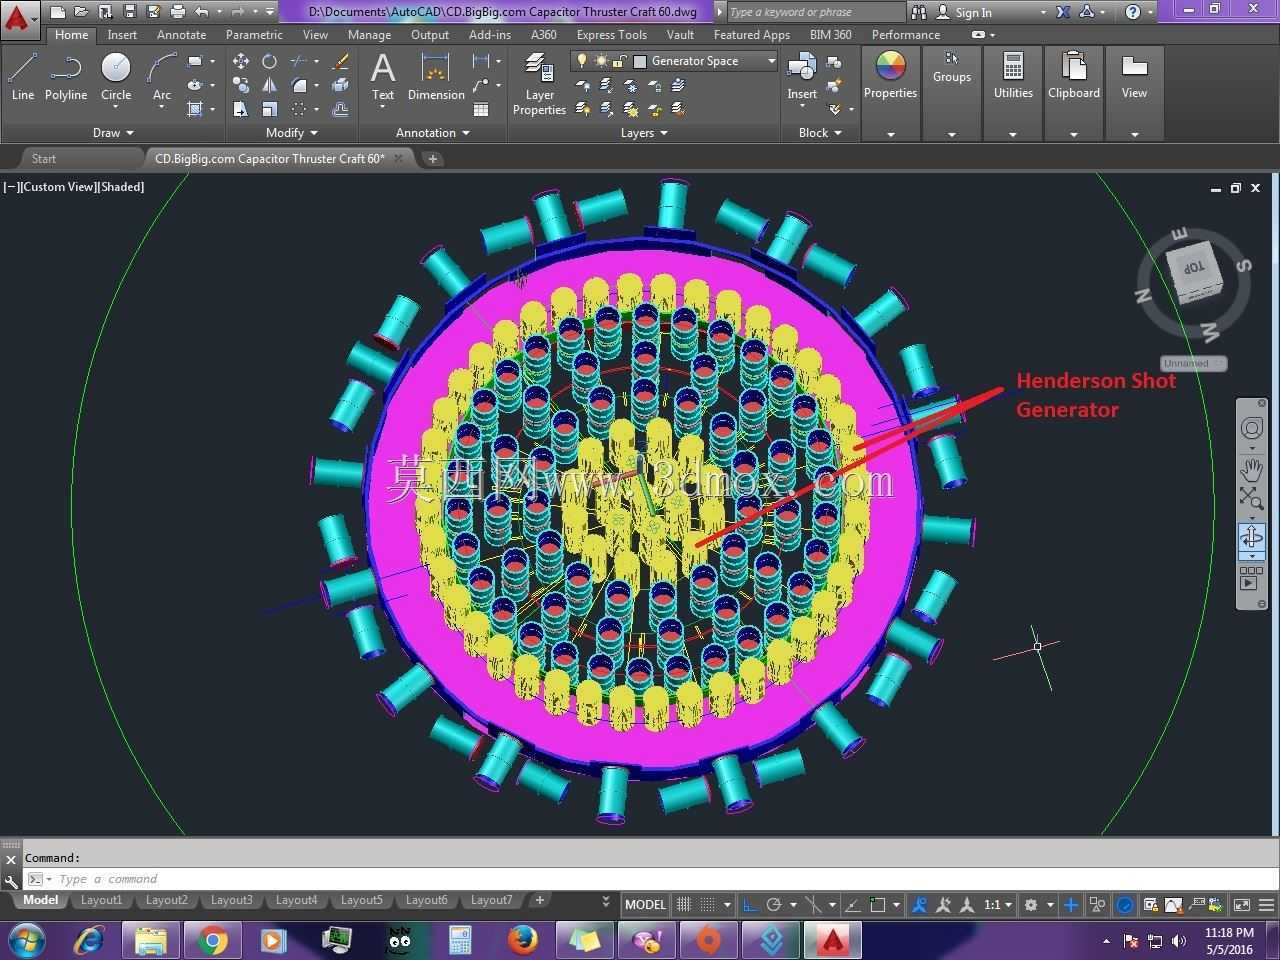Open Google Chrome from the taskbar
1280x960 pixels.
212,941
